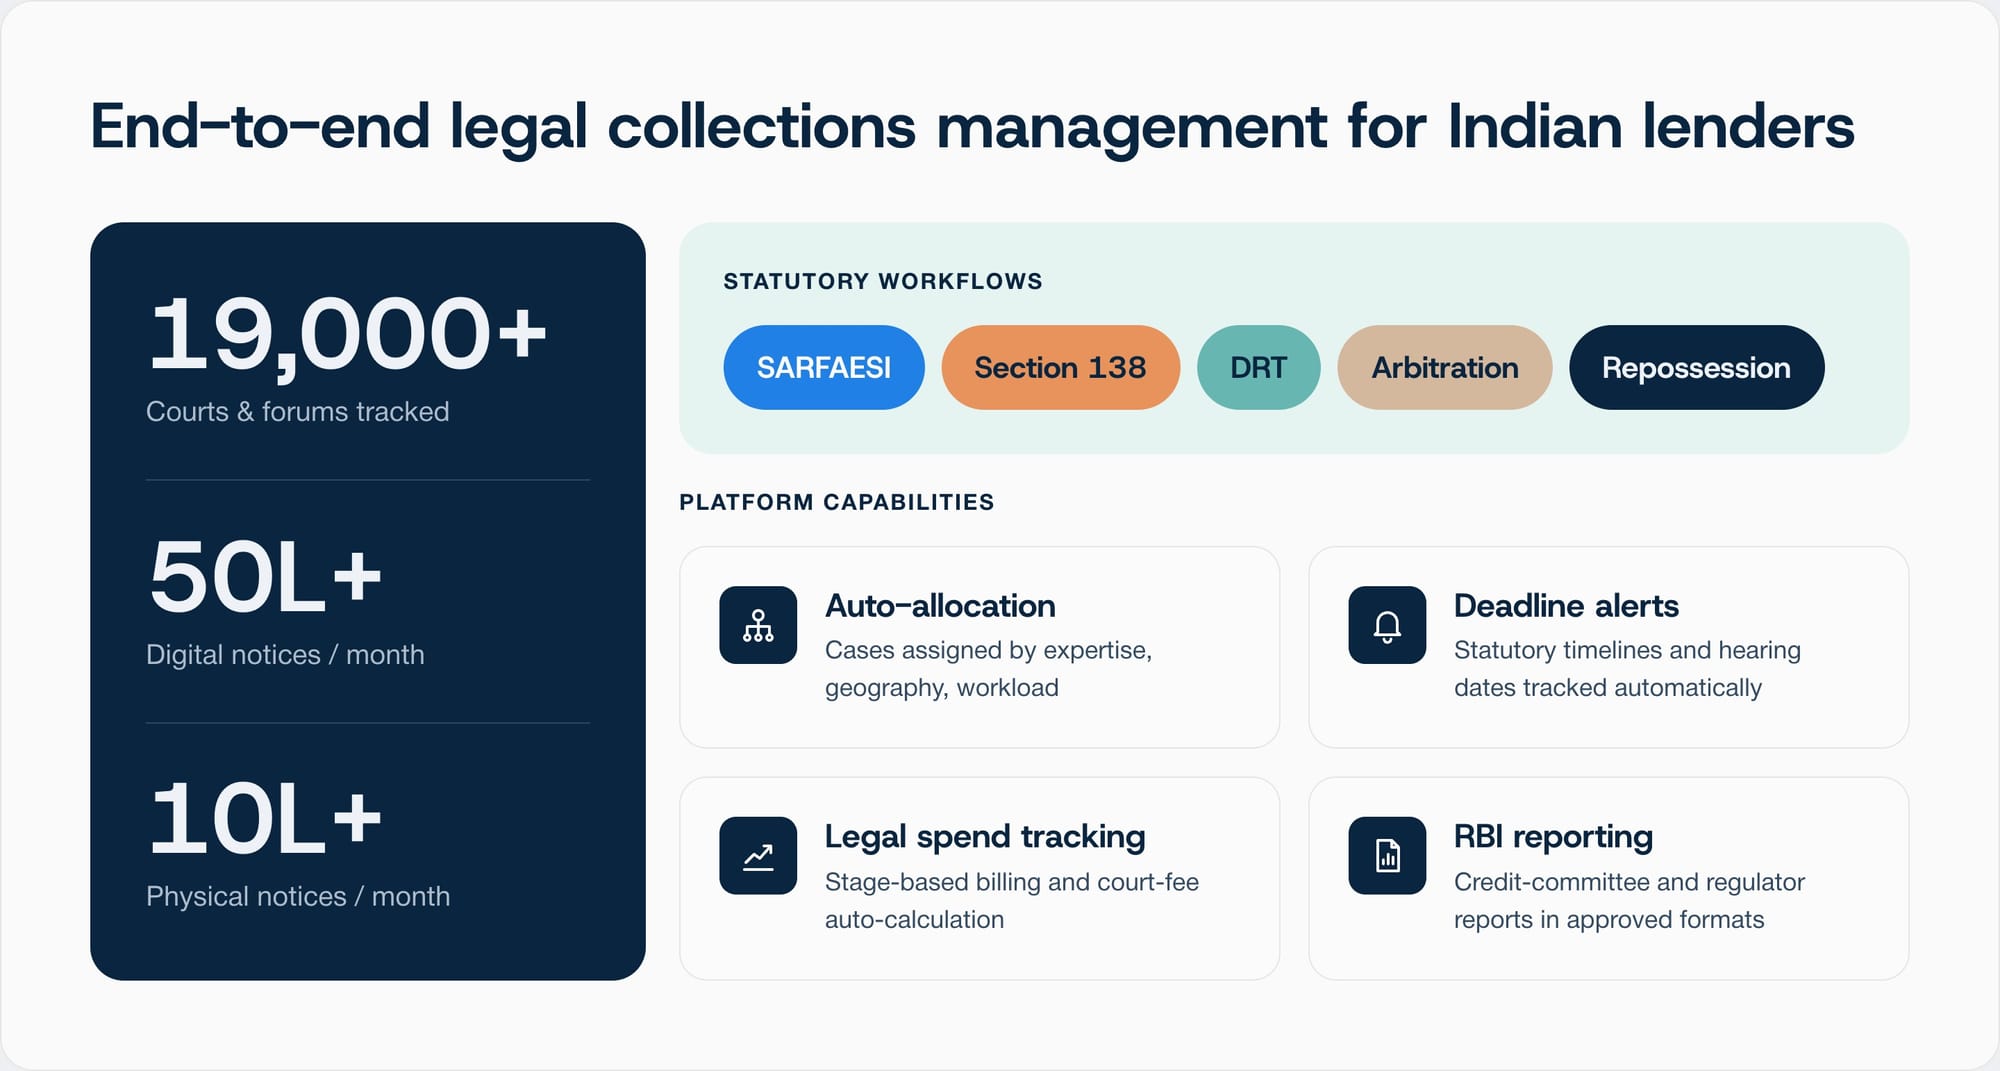Viewport: 2000px width, 1071px height.
Task: Click the Deadline alerts bell icon
Action: tap(1387, 625)
